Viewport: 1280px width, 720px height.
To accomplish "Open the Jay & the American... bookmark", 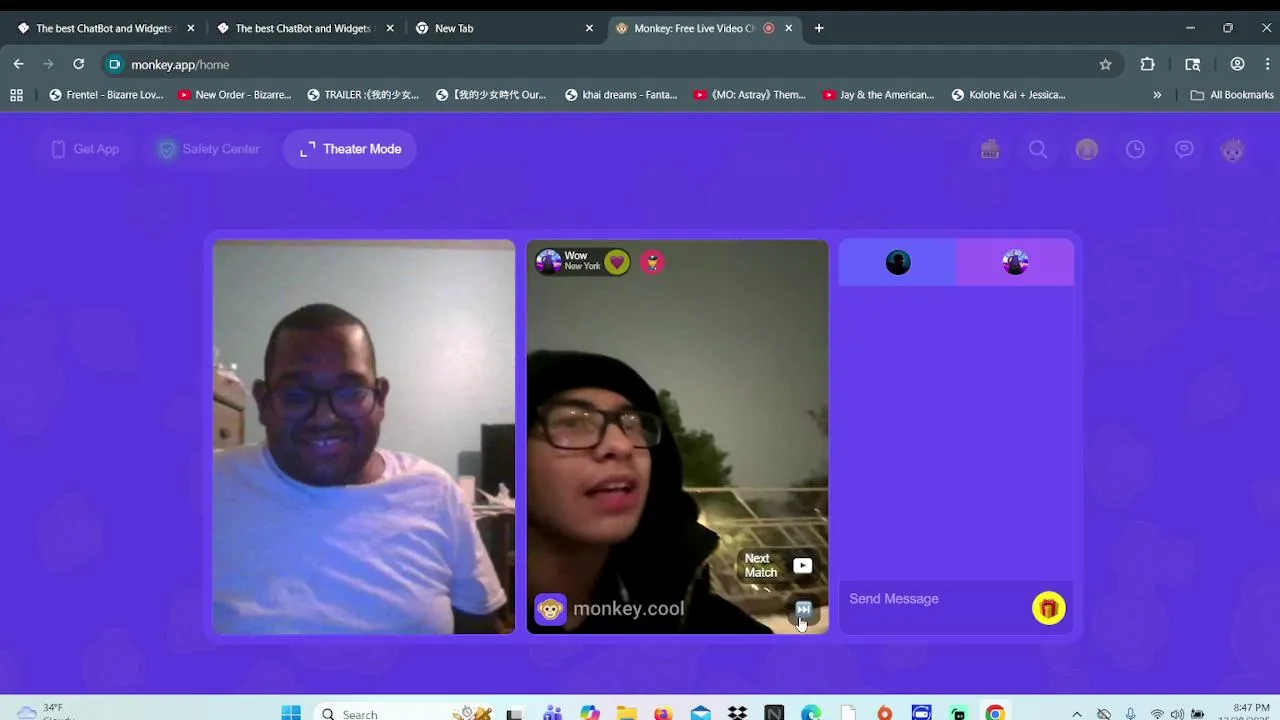I will click(878, 95).
